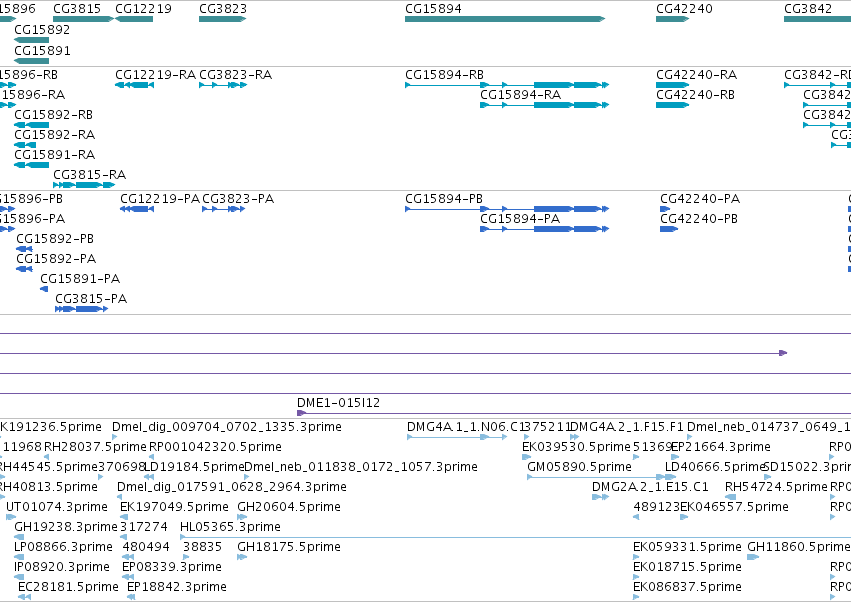Select the CG15892 gene label
This screenshot has height=602, width=851.
coord(42,29)
